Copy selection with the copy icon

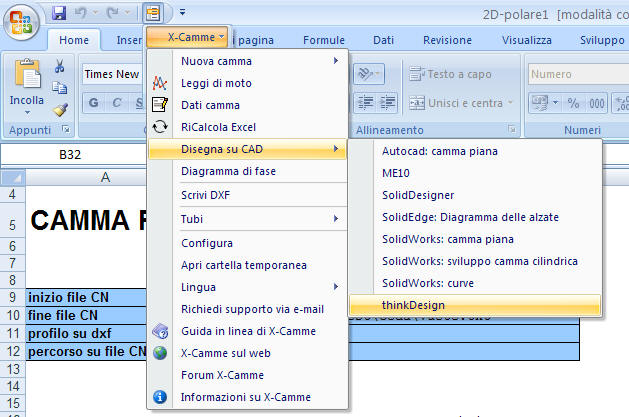click(x=60, y=87)
